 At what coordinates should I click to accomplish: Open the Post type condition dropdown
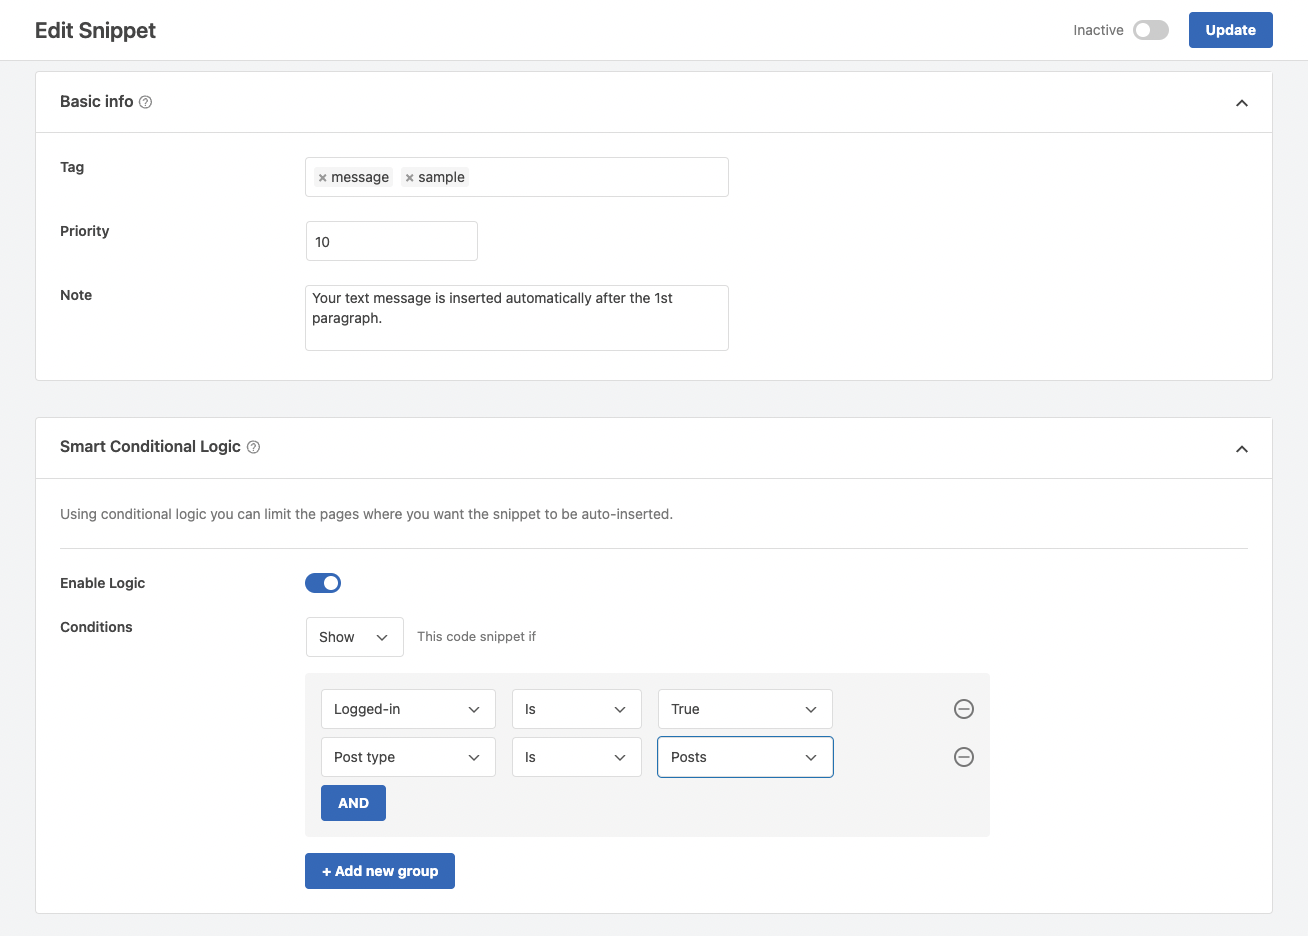[x=408, y=757]
